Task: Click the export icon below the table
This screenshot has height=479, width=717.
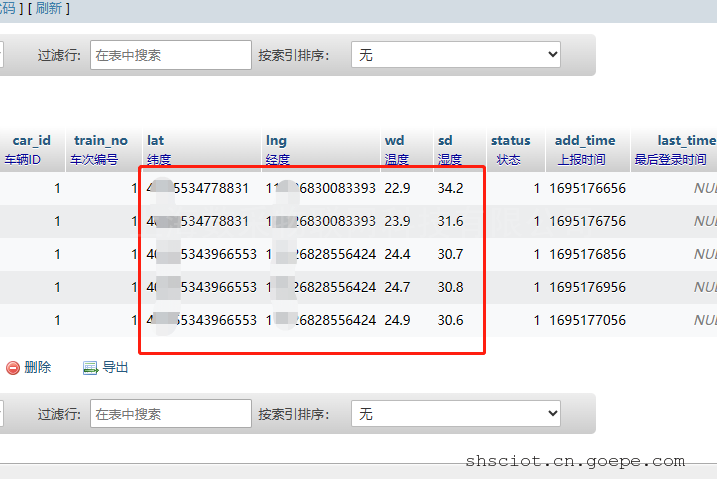Action: coord(90,367)
